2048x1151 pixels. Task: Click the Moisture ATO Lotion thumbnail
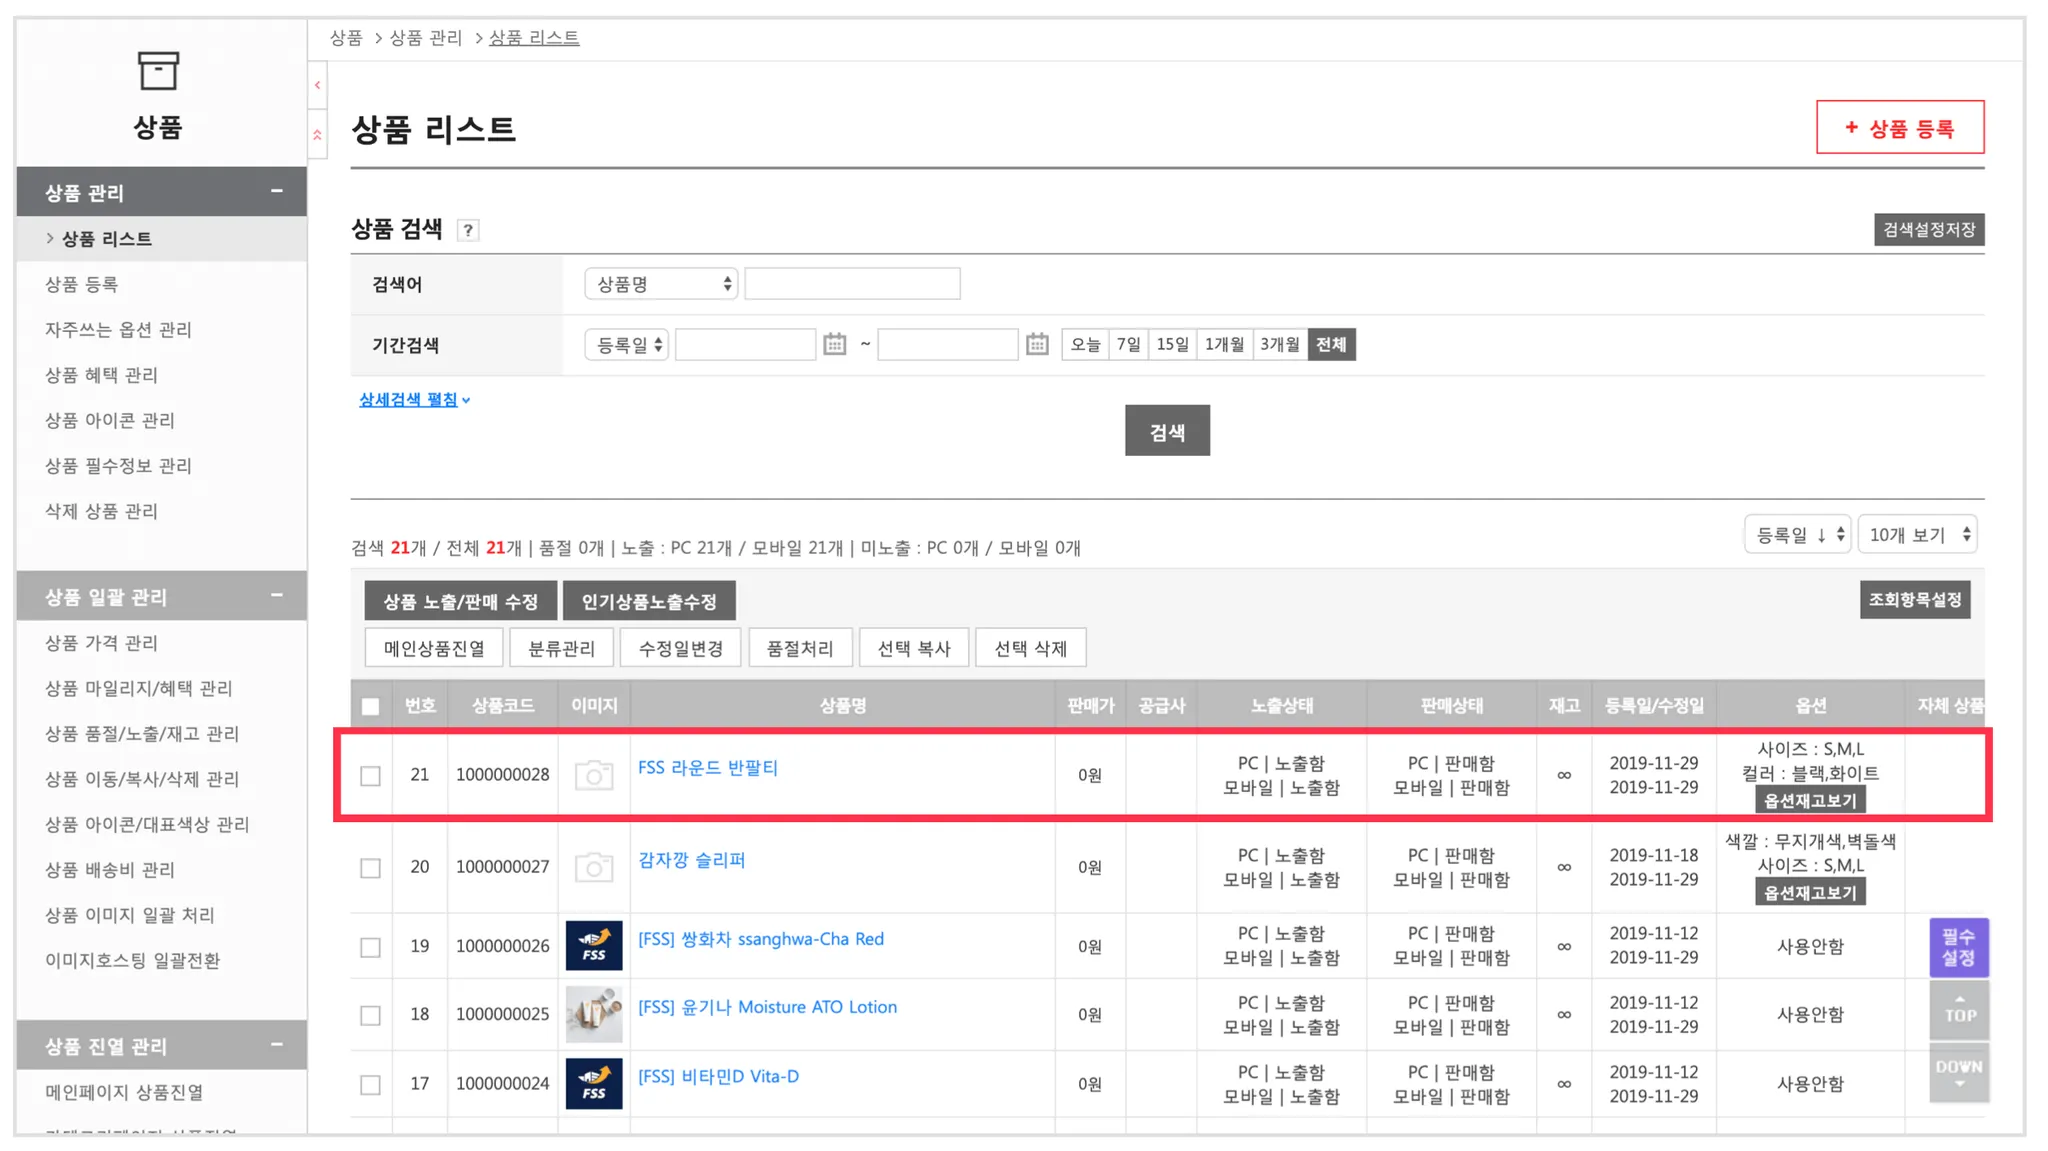pos(594,1014)
